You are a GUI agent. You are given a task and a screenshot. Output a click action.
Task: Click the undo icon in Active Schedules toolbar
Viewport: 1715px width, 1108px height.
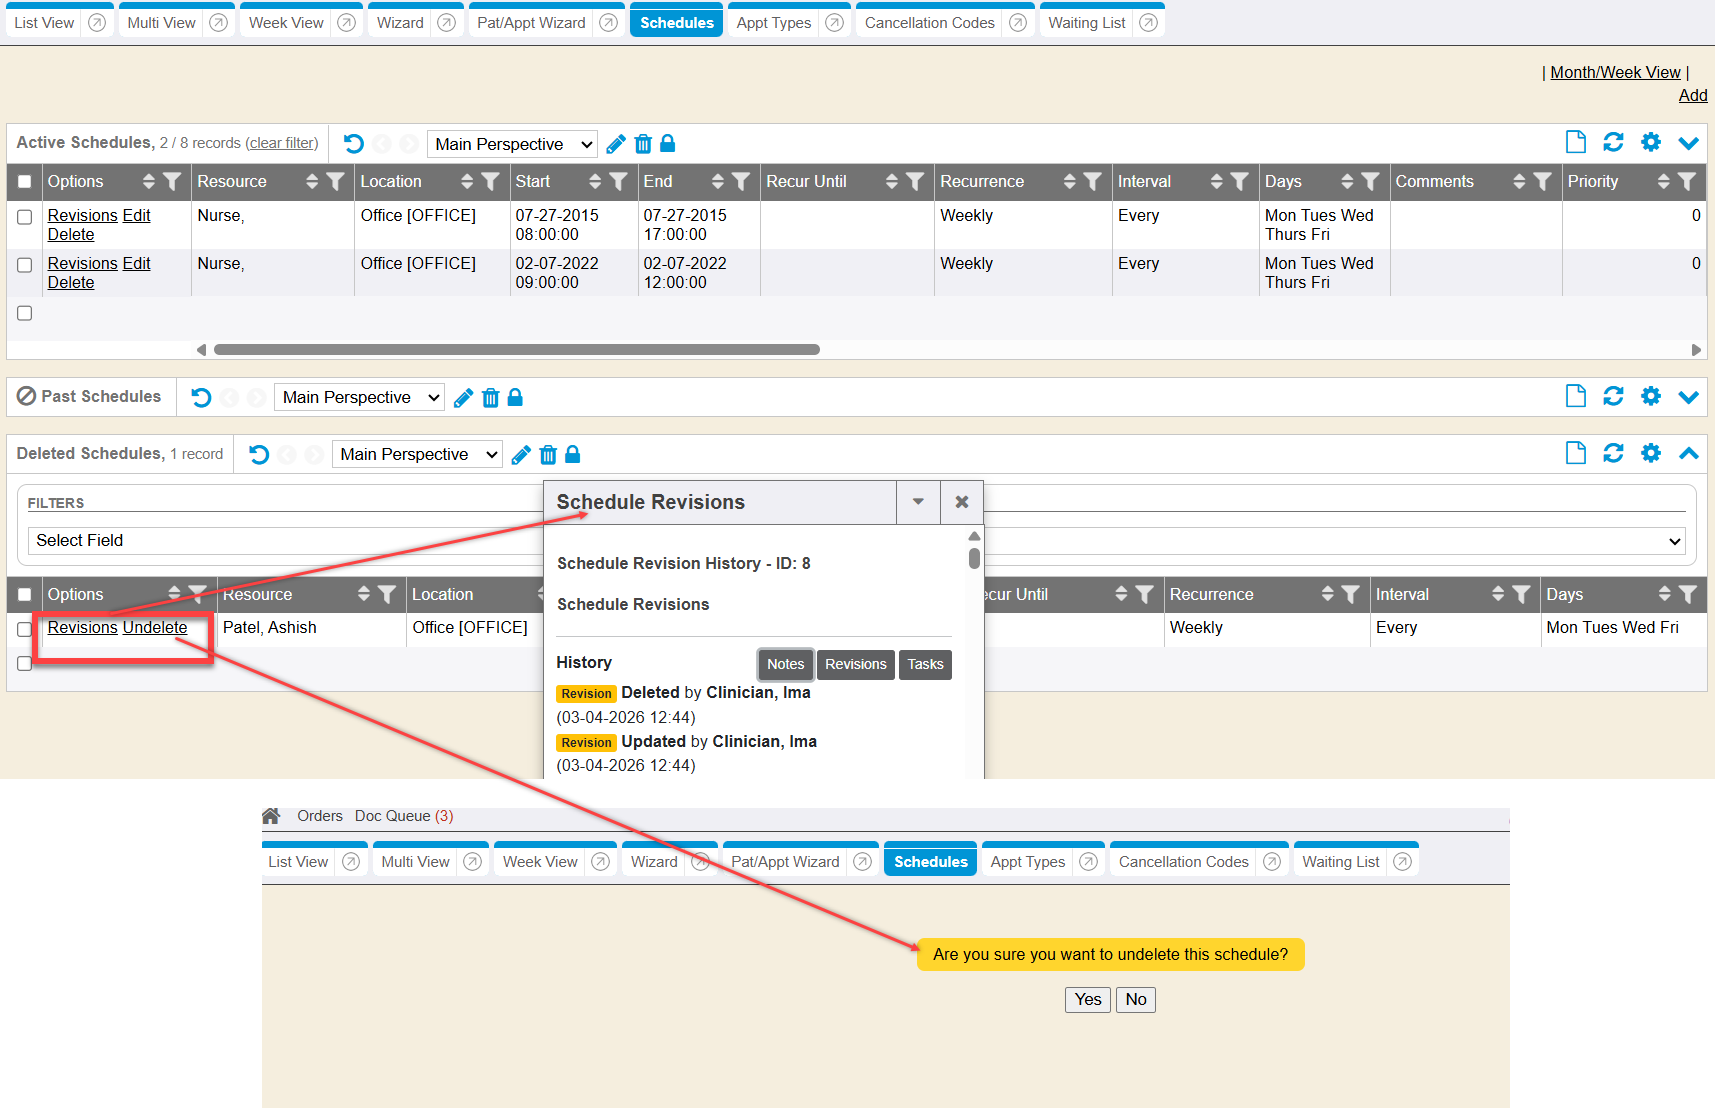tap(354, 144)
